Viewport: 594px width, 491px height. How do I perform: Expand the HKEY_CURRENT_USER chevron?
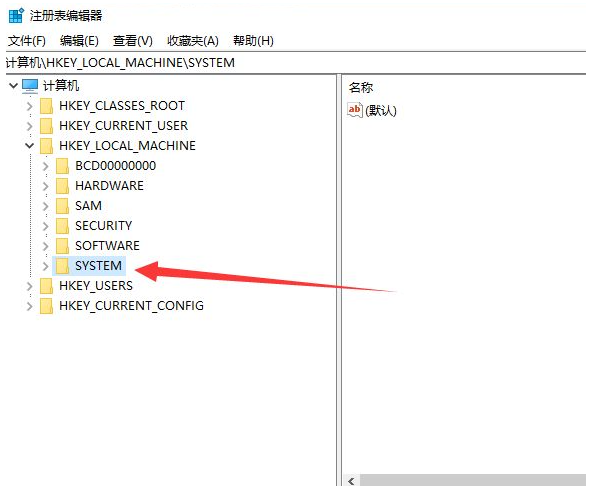tap(30, 126)
